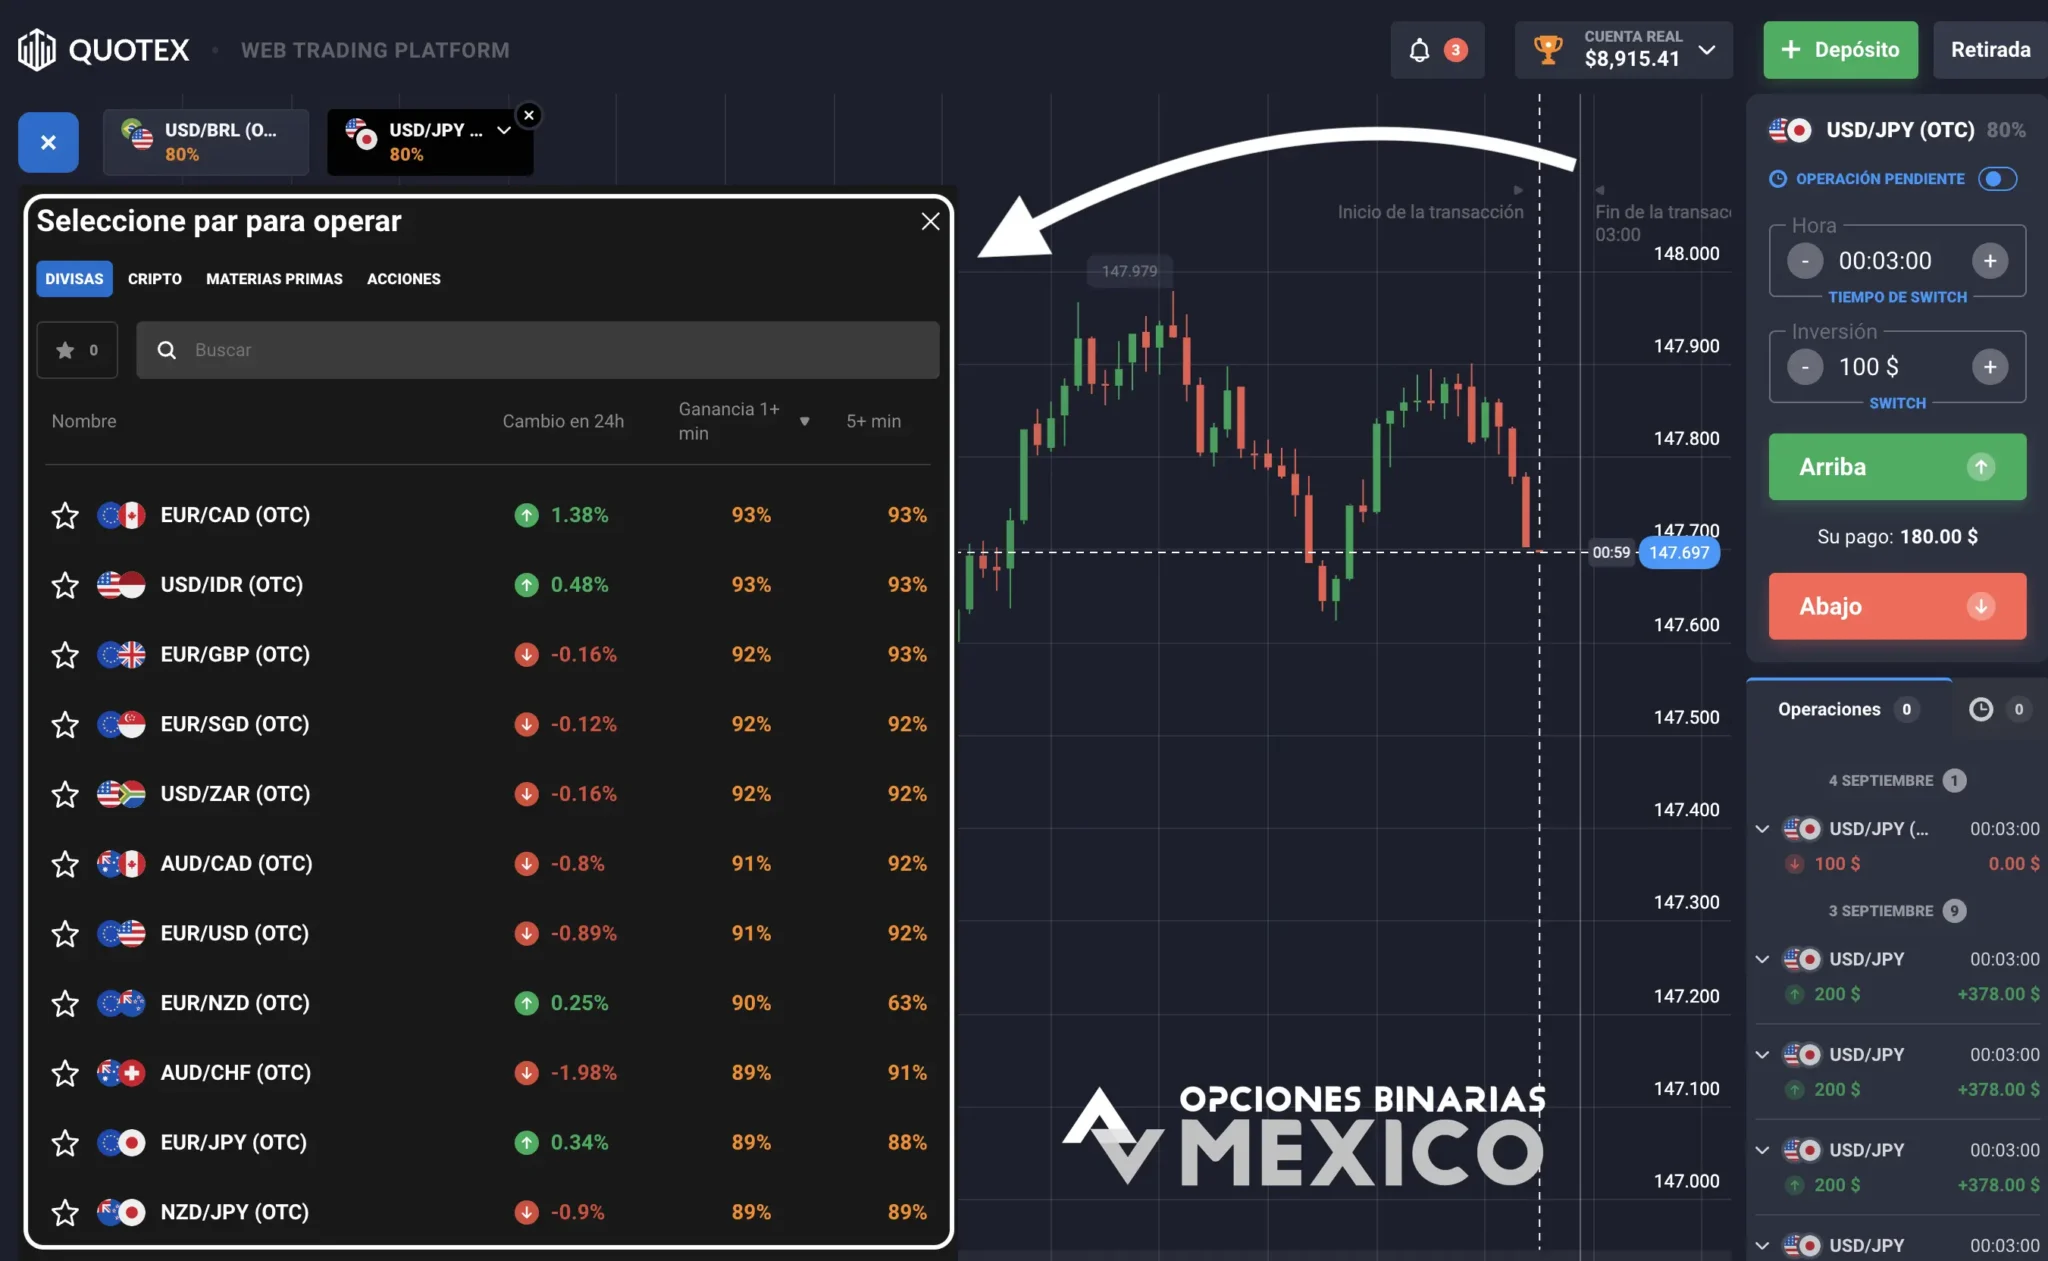
Task: Close the pair selection dialog
Action: point(930,221)
